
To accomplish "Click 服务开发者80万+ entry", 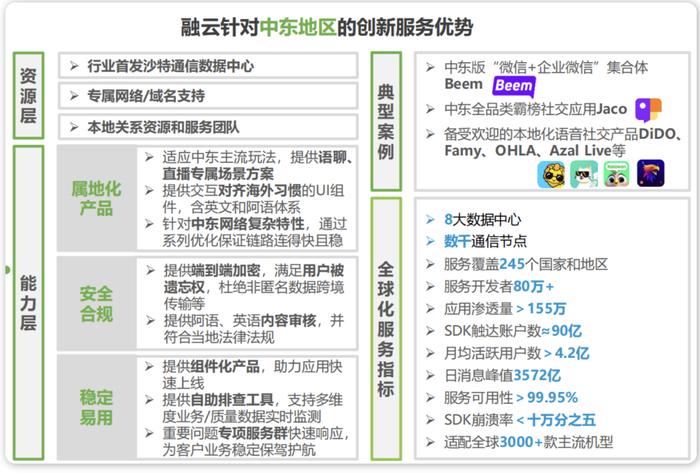I will click(499, 286).
